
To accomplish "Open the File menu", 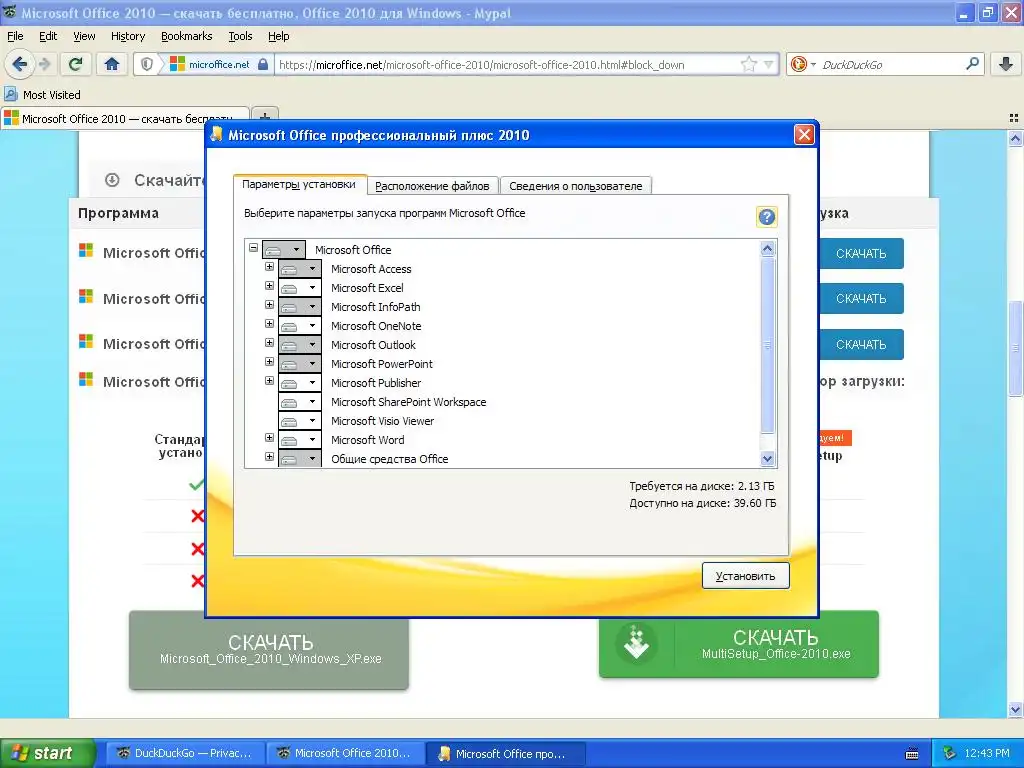I will pyautogui.click(x=15, y=36).
